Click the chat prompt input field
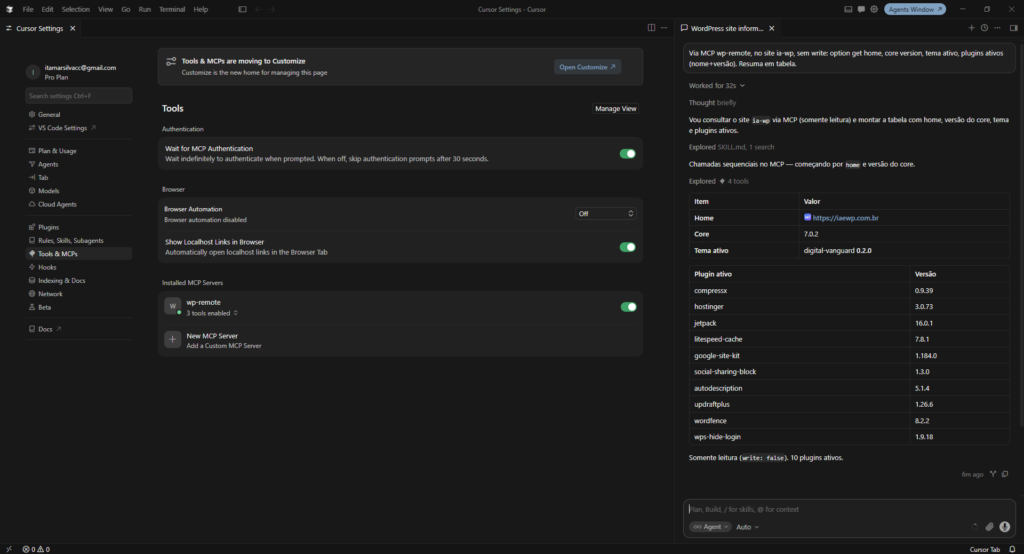Viewport: 1024px width, 554px height. [x=849, y=509]
